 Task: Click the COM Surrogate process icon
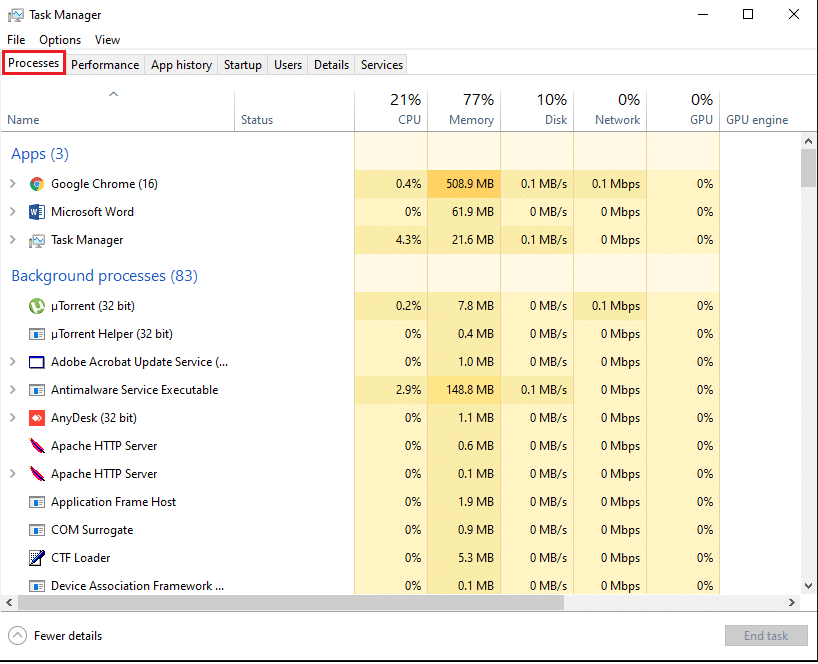tap(37, 530)
